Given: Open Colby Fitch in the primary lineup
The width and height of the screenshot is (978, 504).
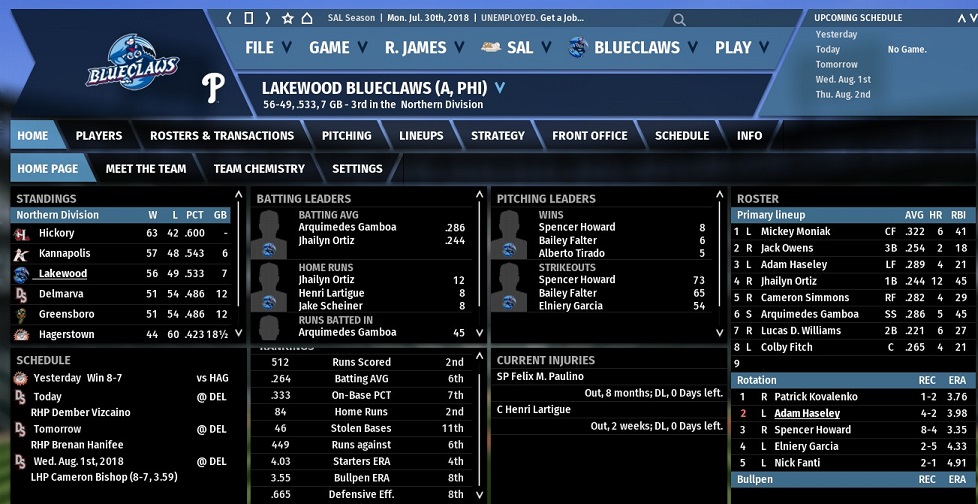Looking at the screenshot, I should pos(787,347).
